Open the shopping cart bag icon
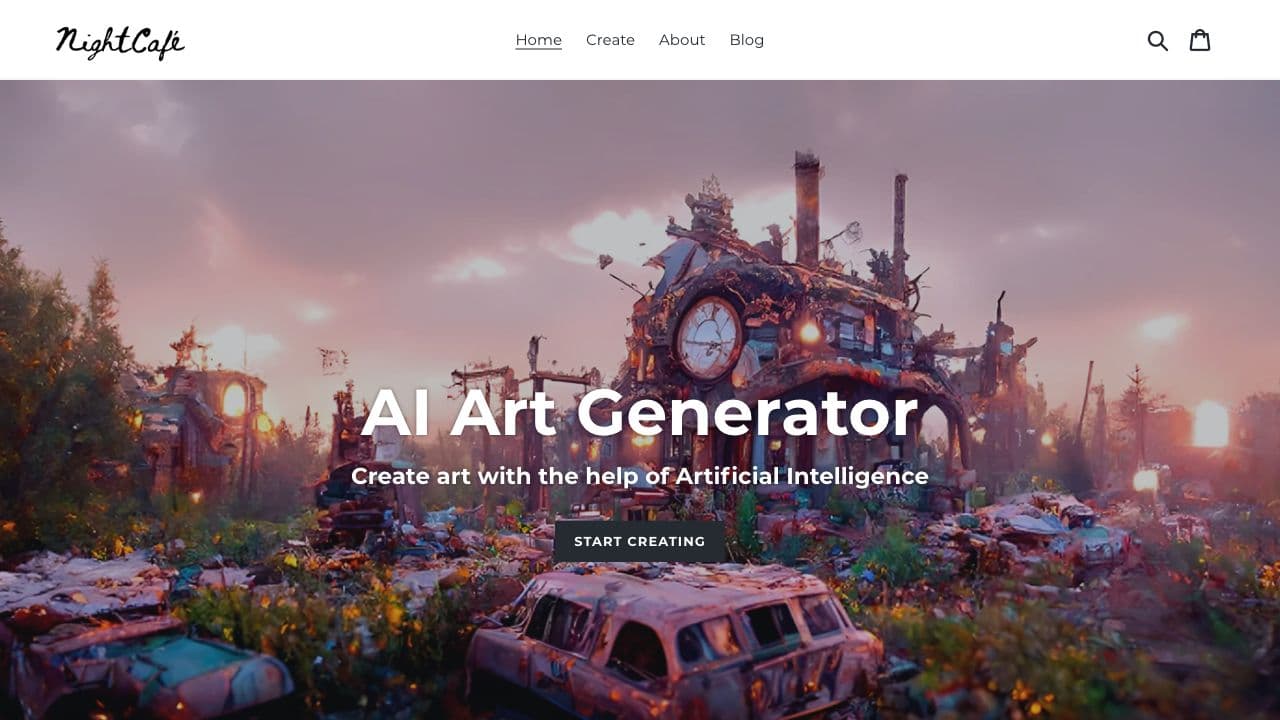 pyautogui.click(x=1200, y=40)
